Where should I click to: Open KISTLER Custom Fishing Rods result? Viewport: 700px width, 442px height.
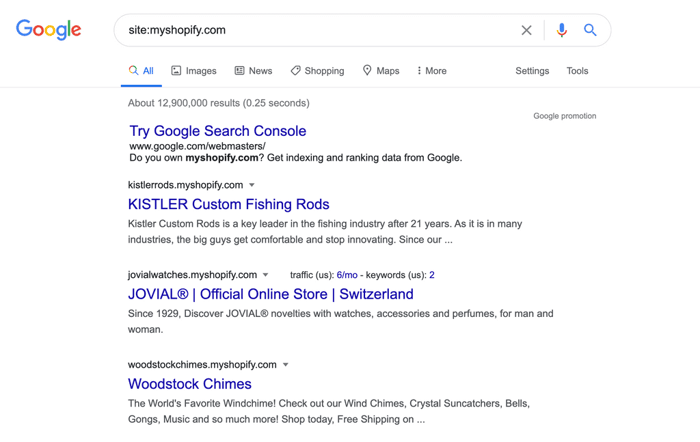229,204
